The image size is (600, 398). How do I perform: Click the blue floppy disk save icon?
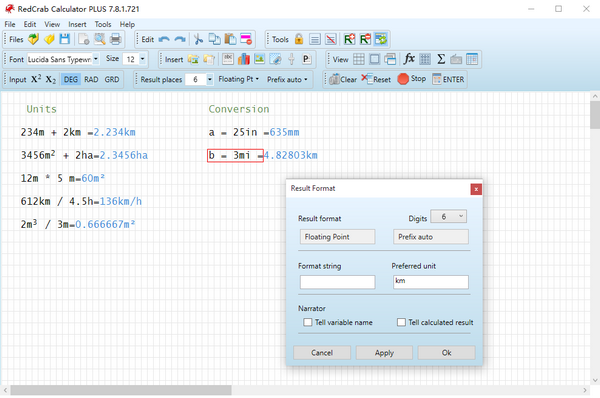(x=65, y=39)
